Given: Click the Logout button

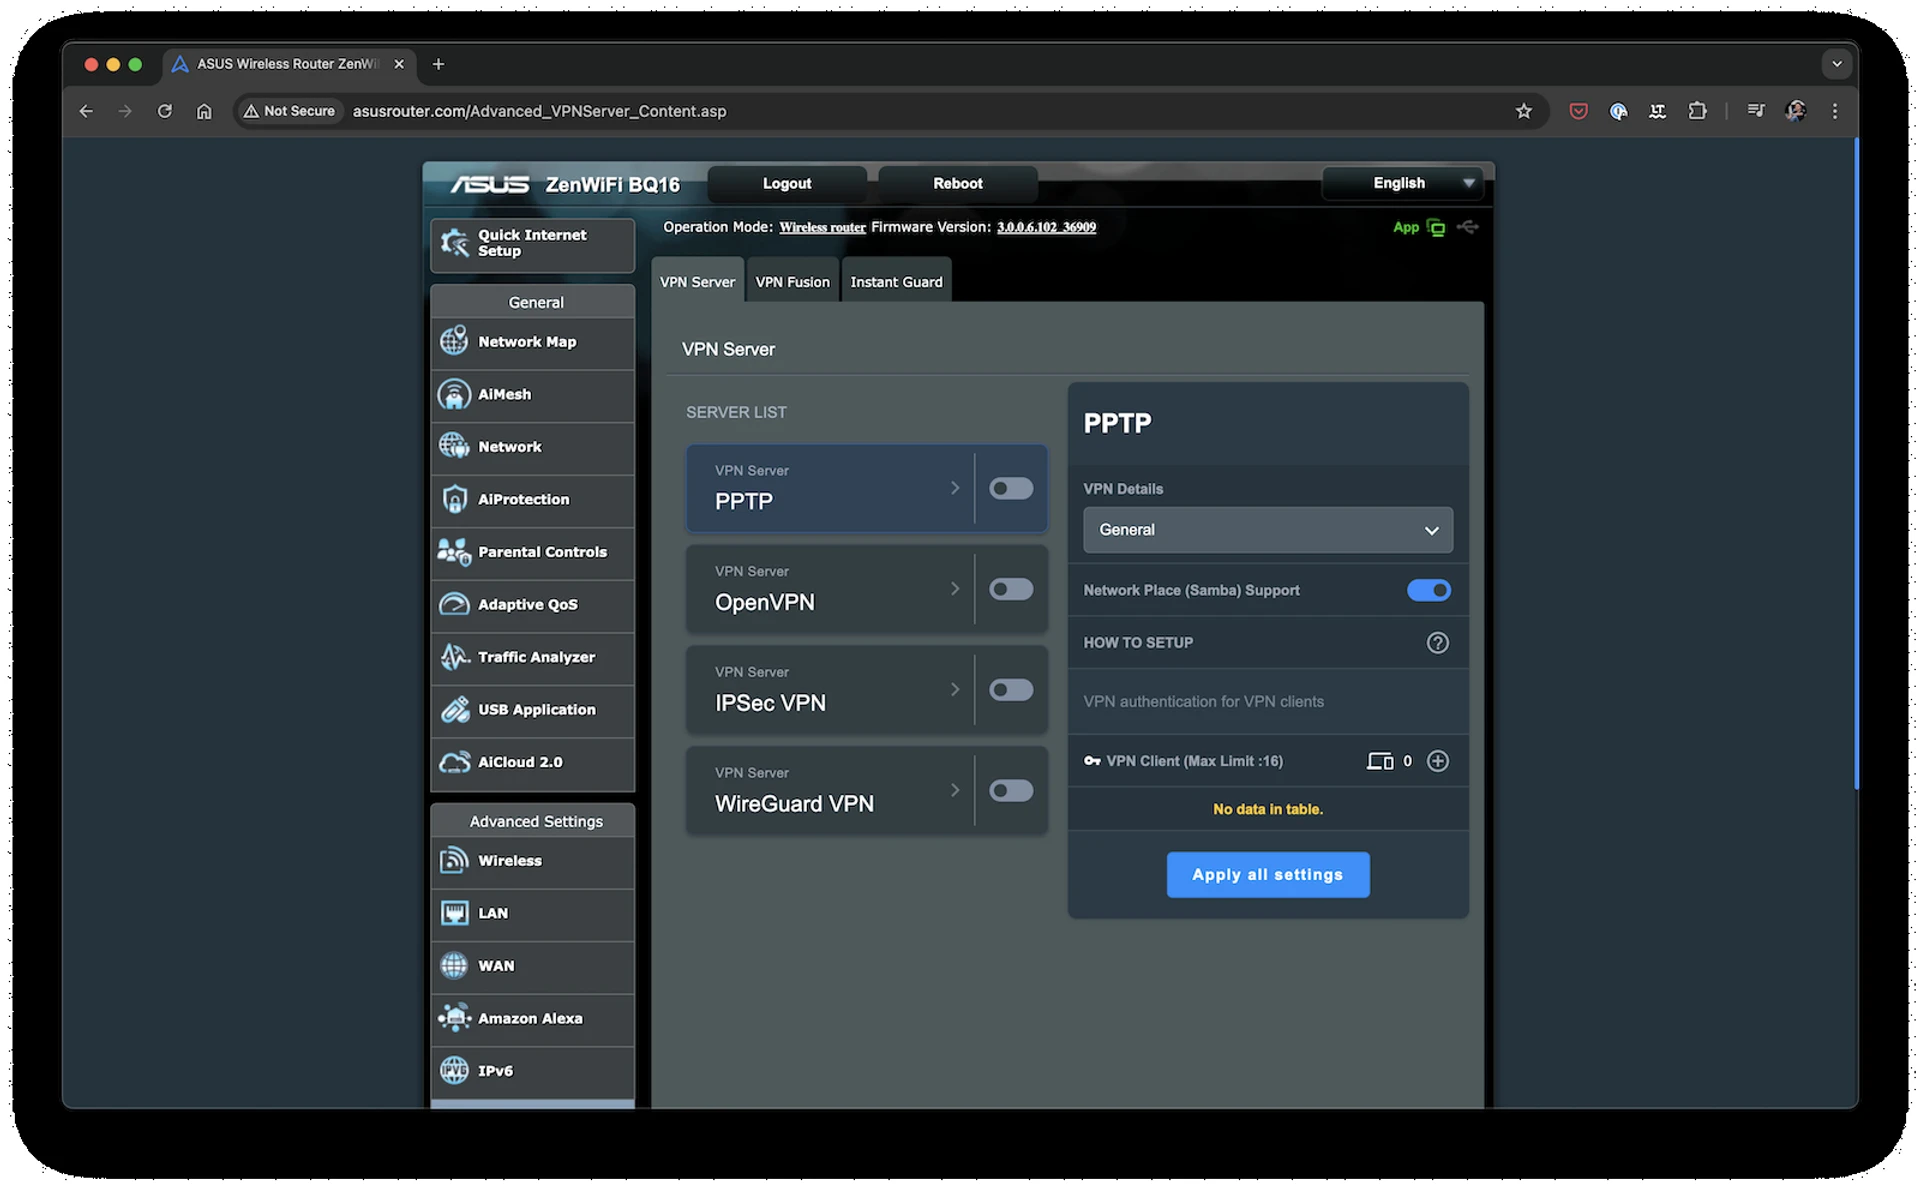Looking at the screenshot, I should 786,183.
